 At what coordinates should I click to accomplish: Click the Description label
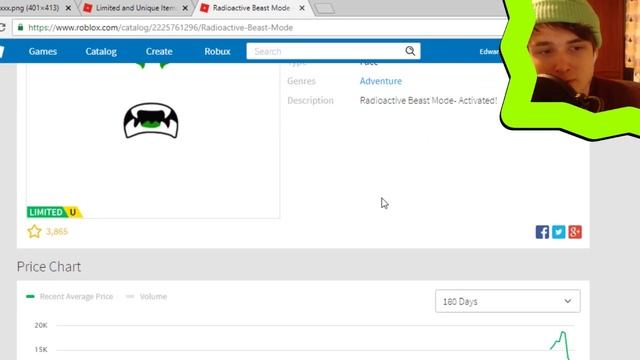click(310, 100)
